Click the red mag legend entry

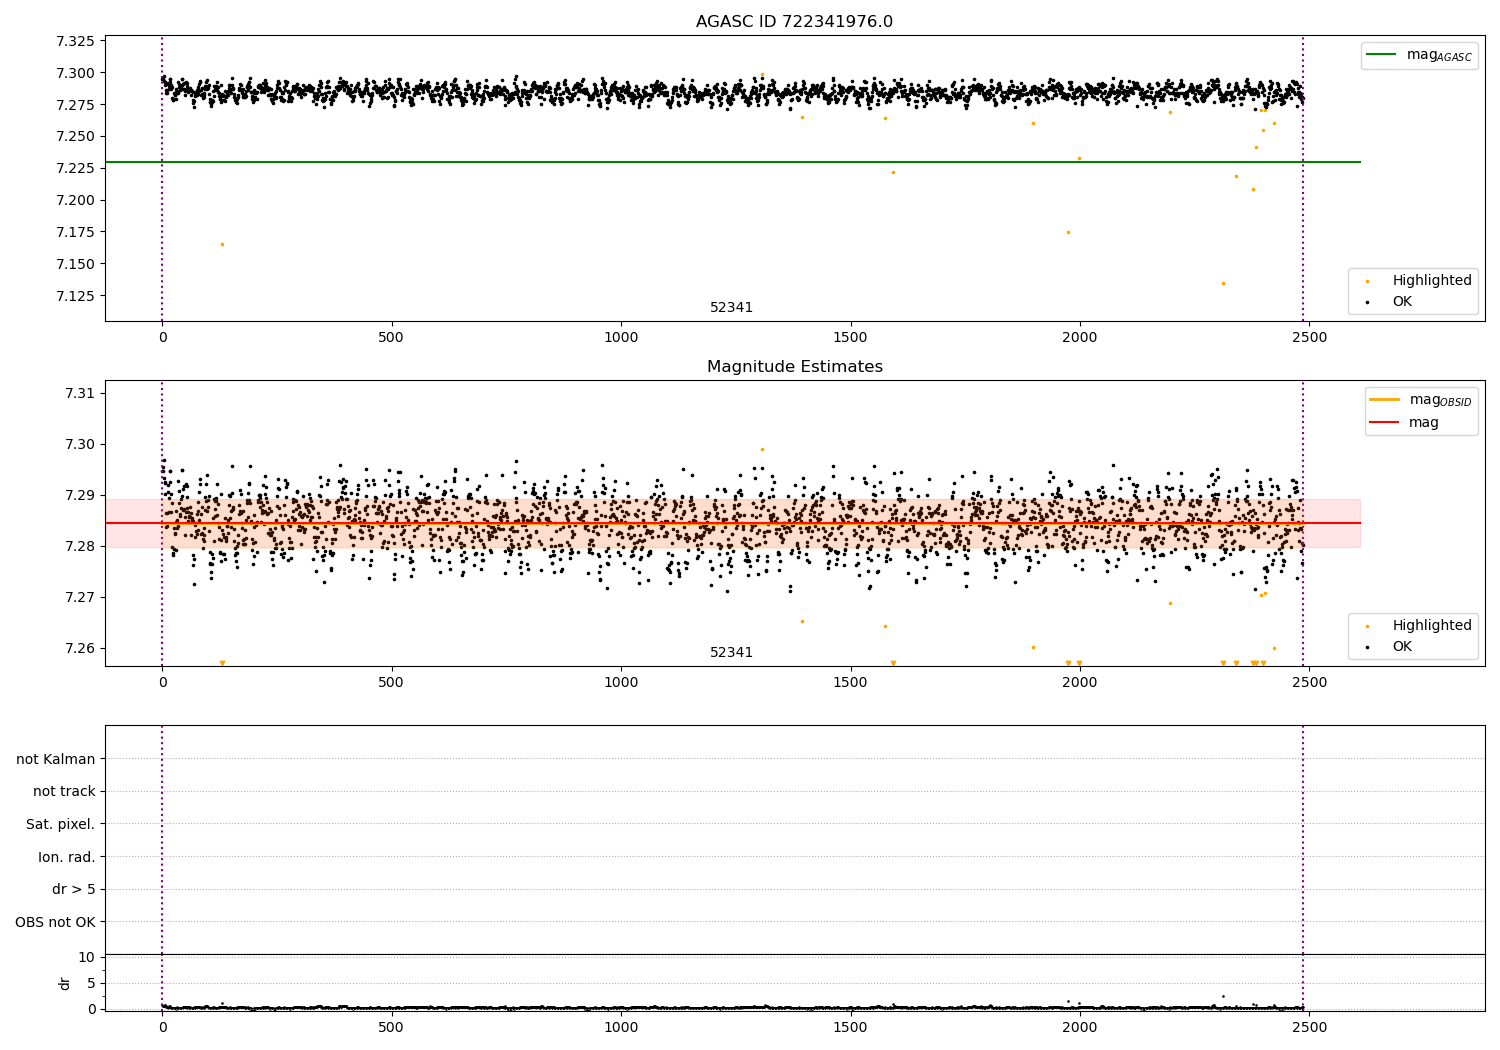[1423, 423]
